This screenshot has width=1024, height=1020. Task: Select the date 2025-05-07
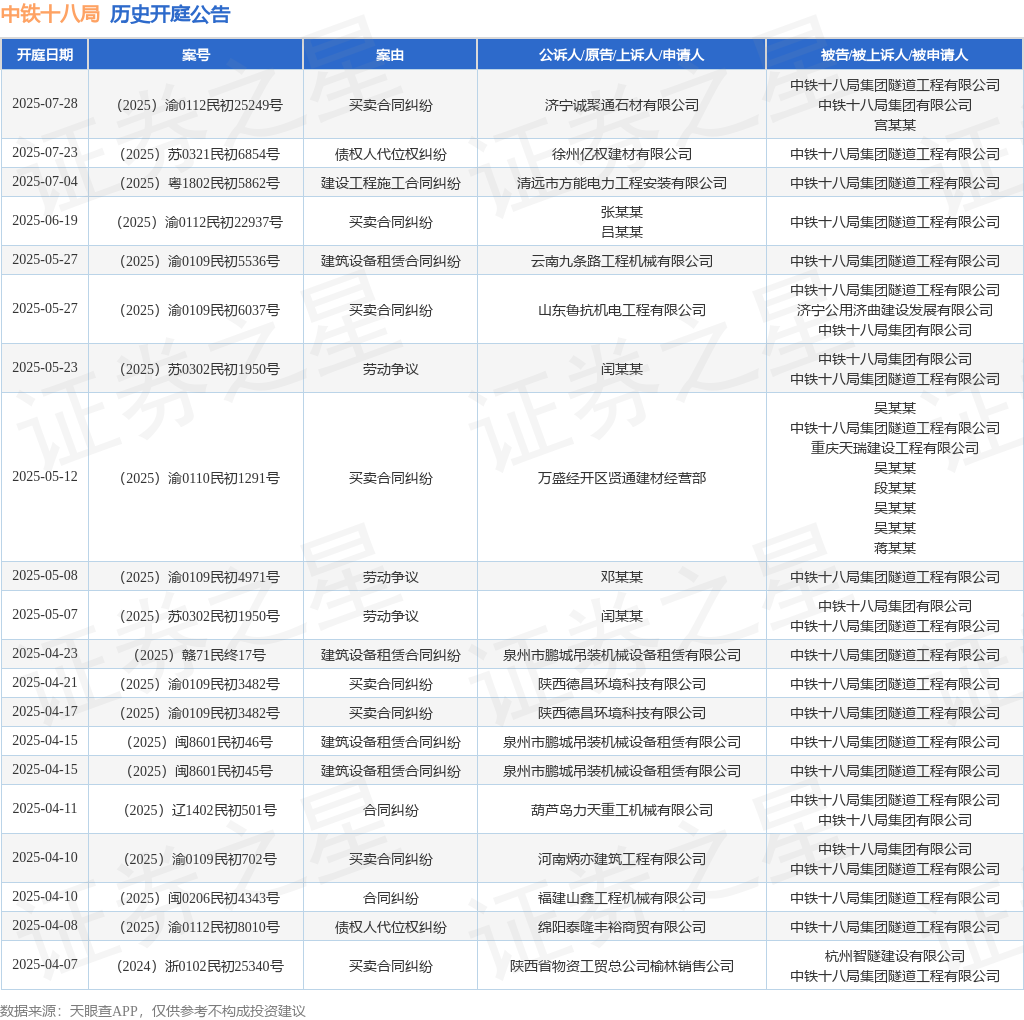[x=44, y=614]
